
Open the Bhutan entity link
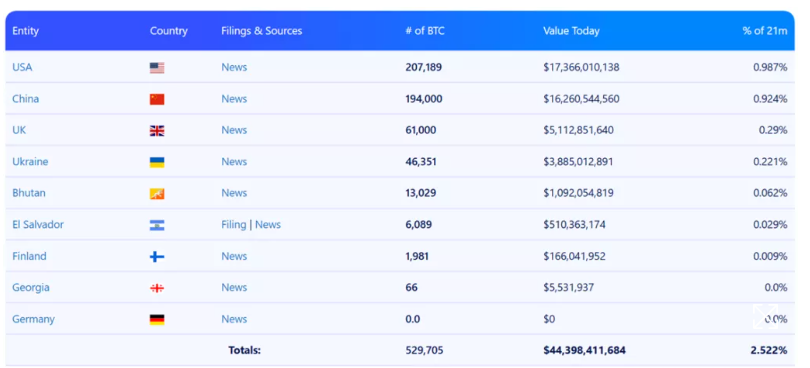point(29,193)
